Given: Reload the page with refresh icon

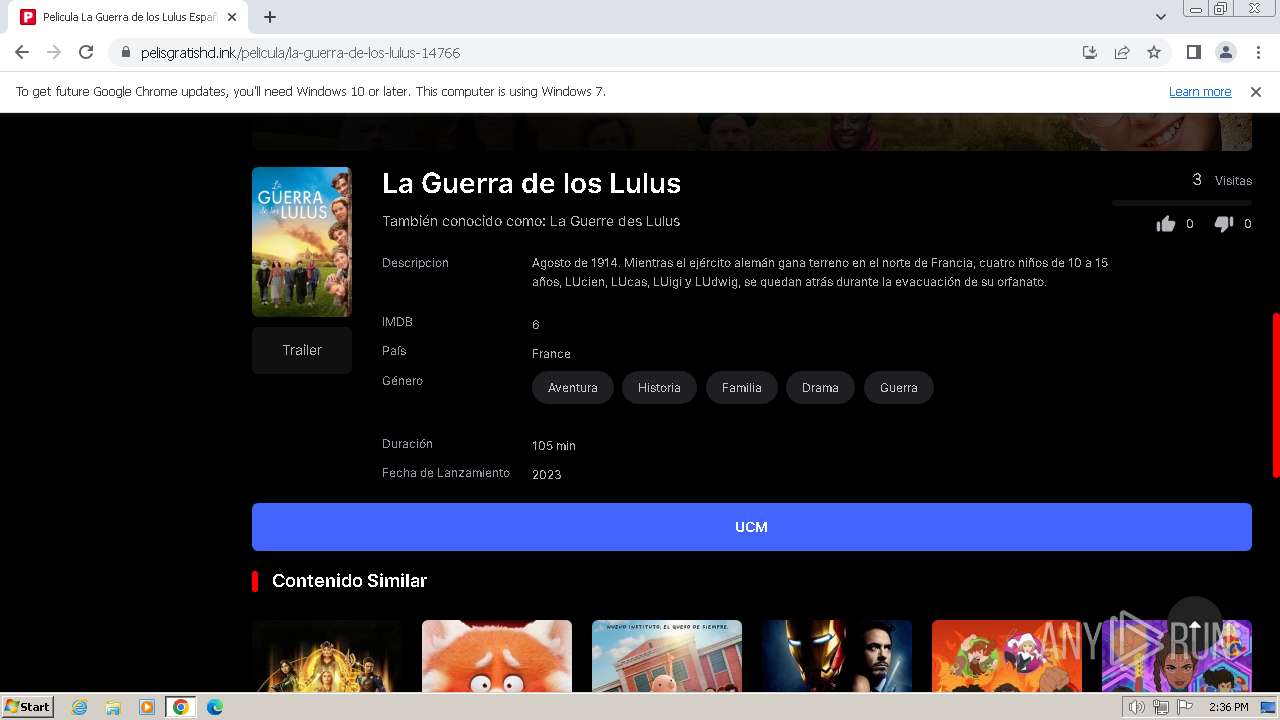Looking at the screenshot, I should [86, 52].
